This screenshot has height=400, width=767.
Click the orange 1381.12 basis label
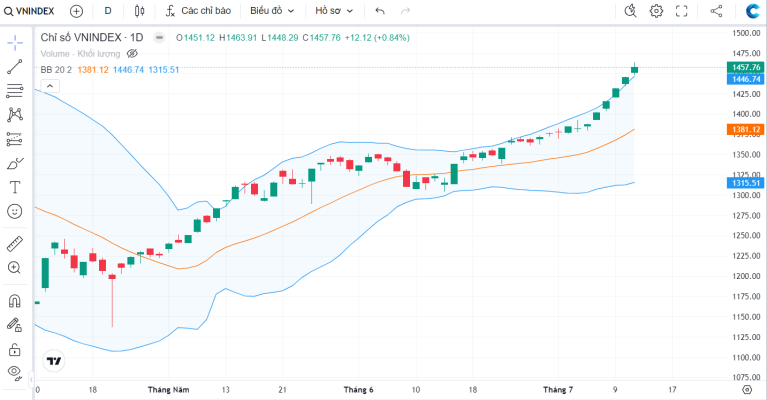tap(745, 130)
